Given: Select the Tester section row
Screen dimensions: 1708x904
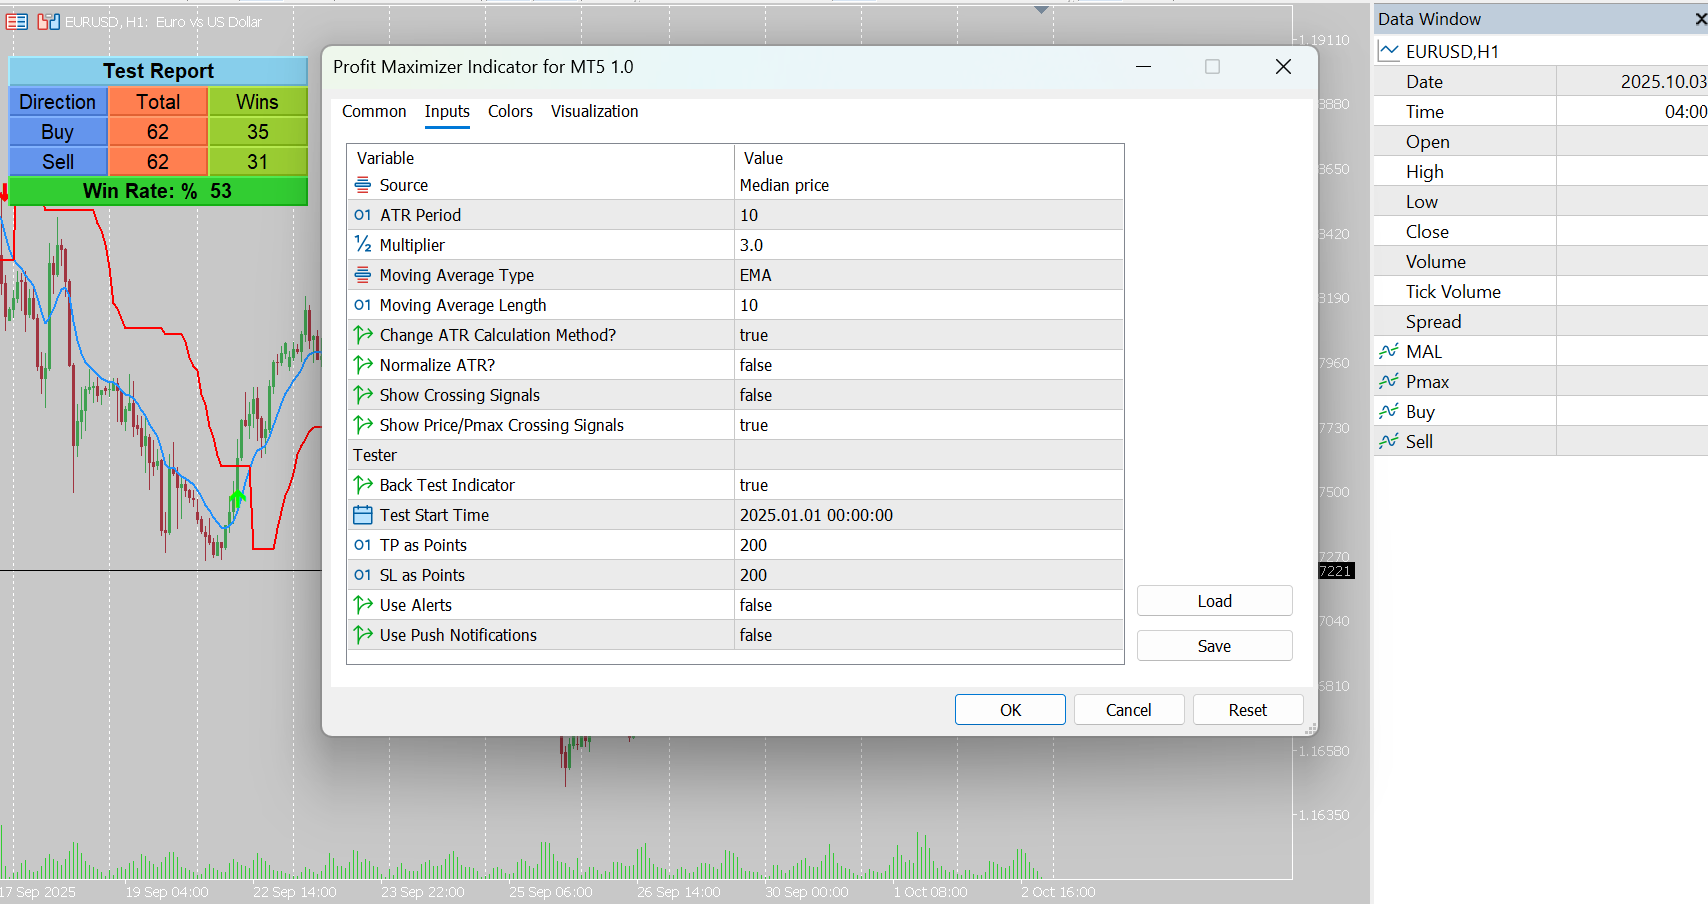Looking at the screenshot, I should click(x=735, y=455).
